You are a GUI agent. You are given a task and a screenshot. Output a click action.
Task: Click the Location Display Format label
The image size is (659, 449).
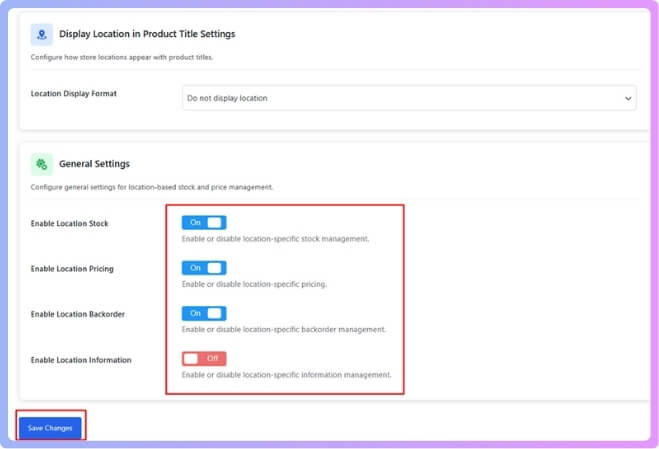click(x=74, y=94)
